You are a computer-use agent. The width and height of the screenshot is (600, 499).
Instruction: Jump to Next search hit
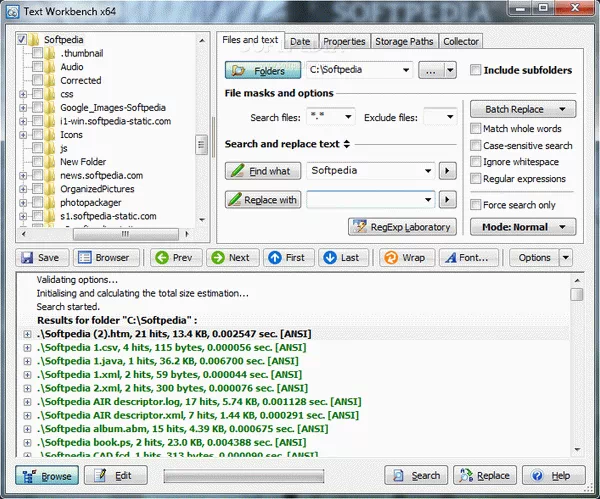(229, 257)
